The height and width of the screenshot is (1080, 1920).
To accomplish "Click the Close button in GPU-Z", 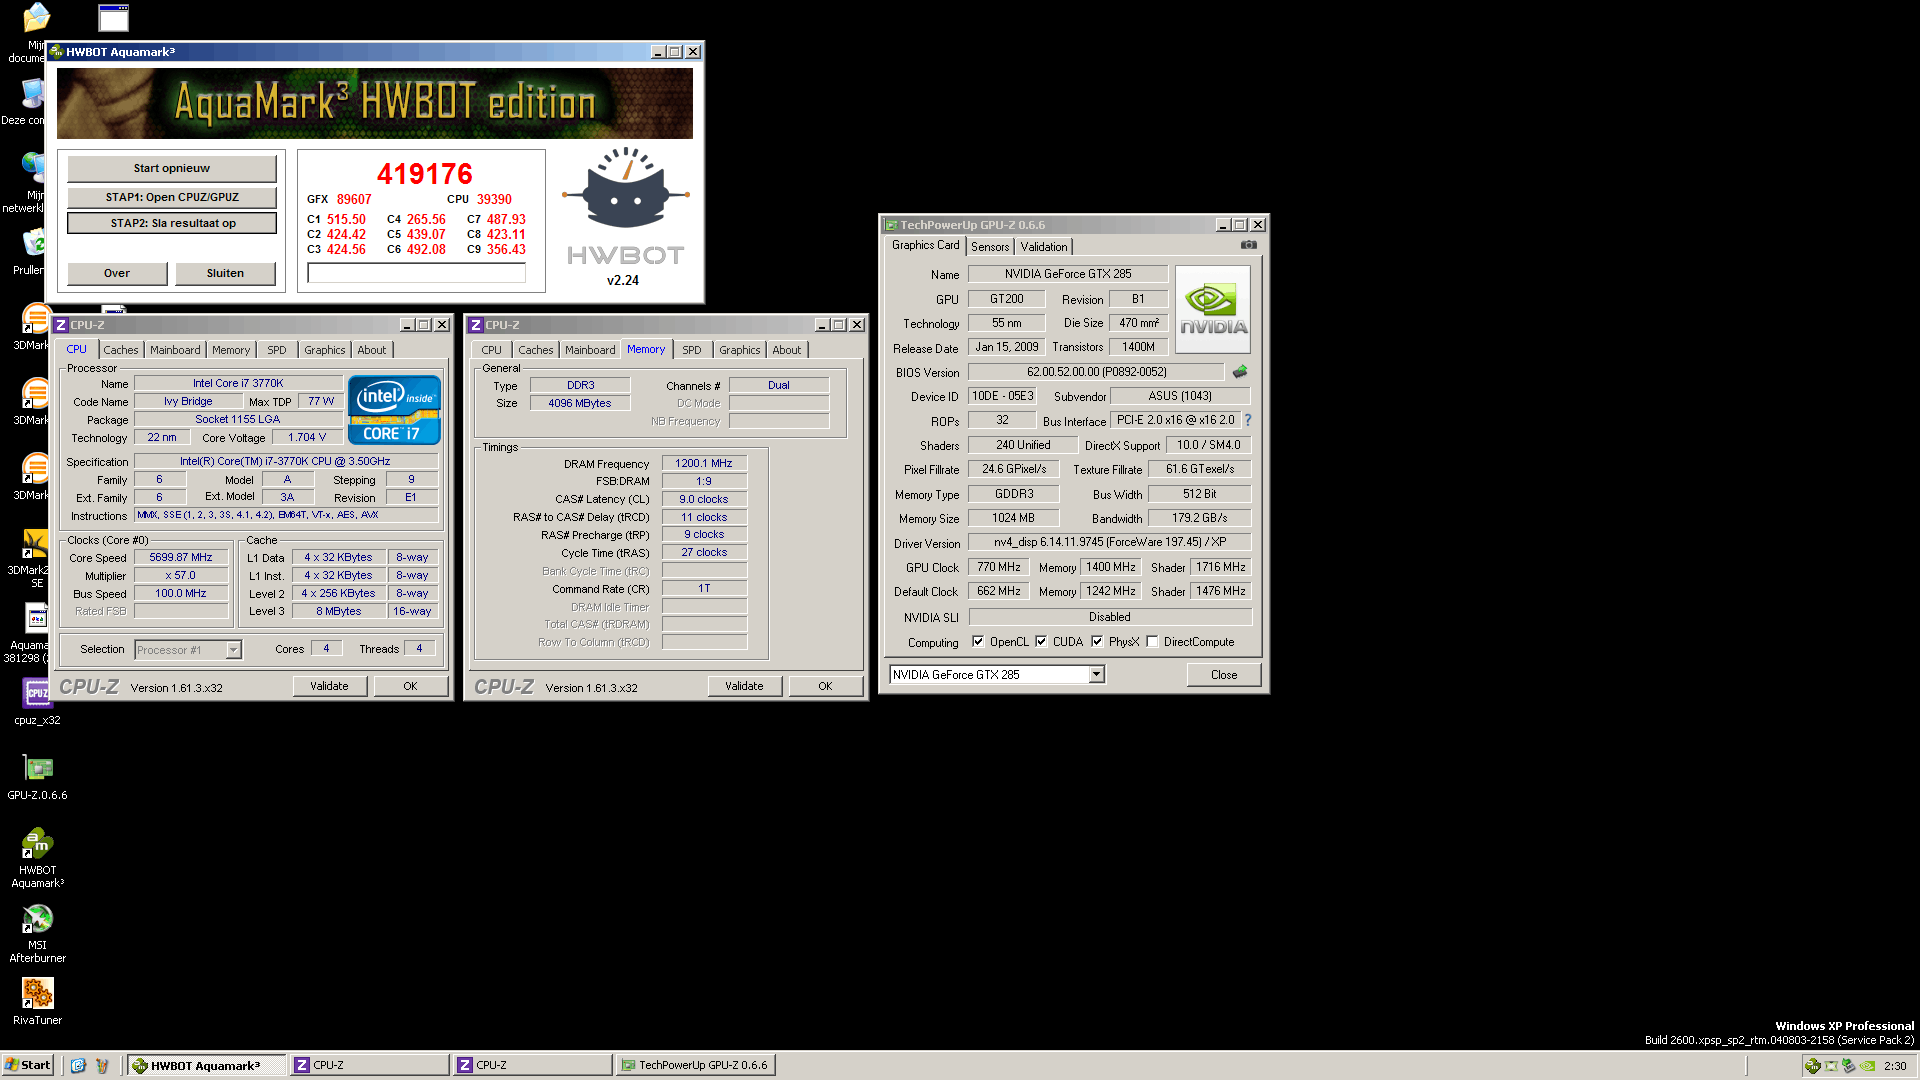I will coord(1223,675).
